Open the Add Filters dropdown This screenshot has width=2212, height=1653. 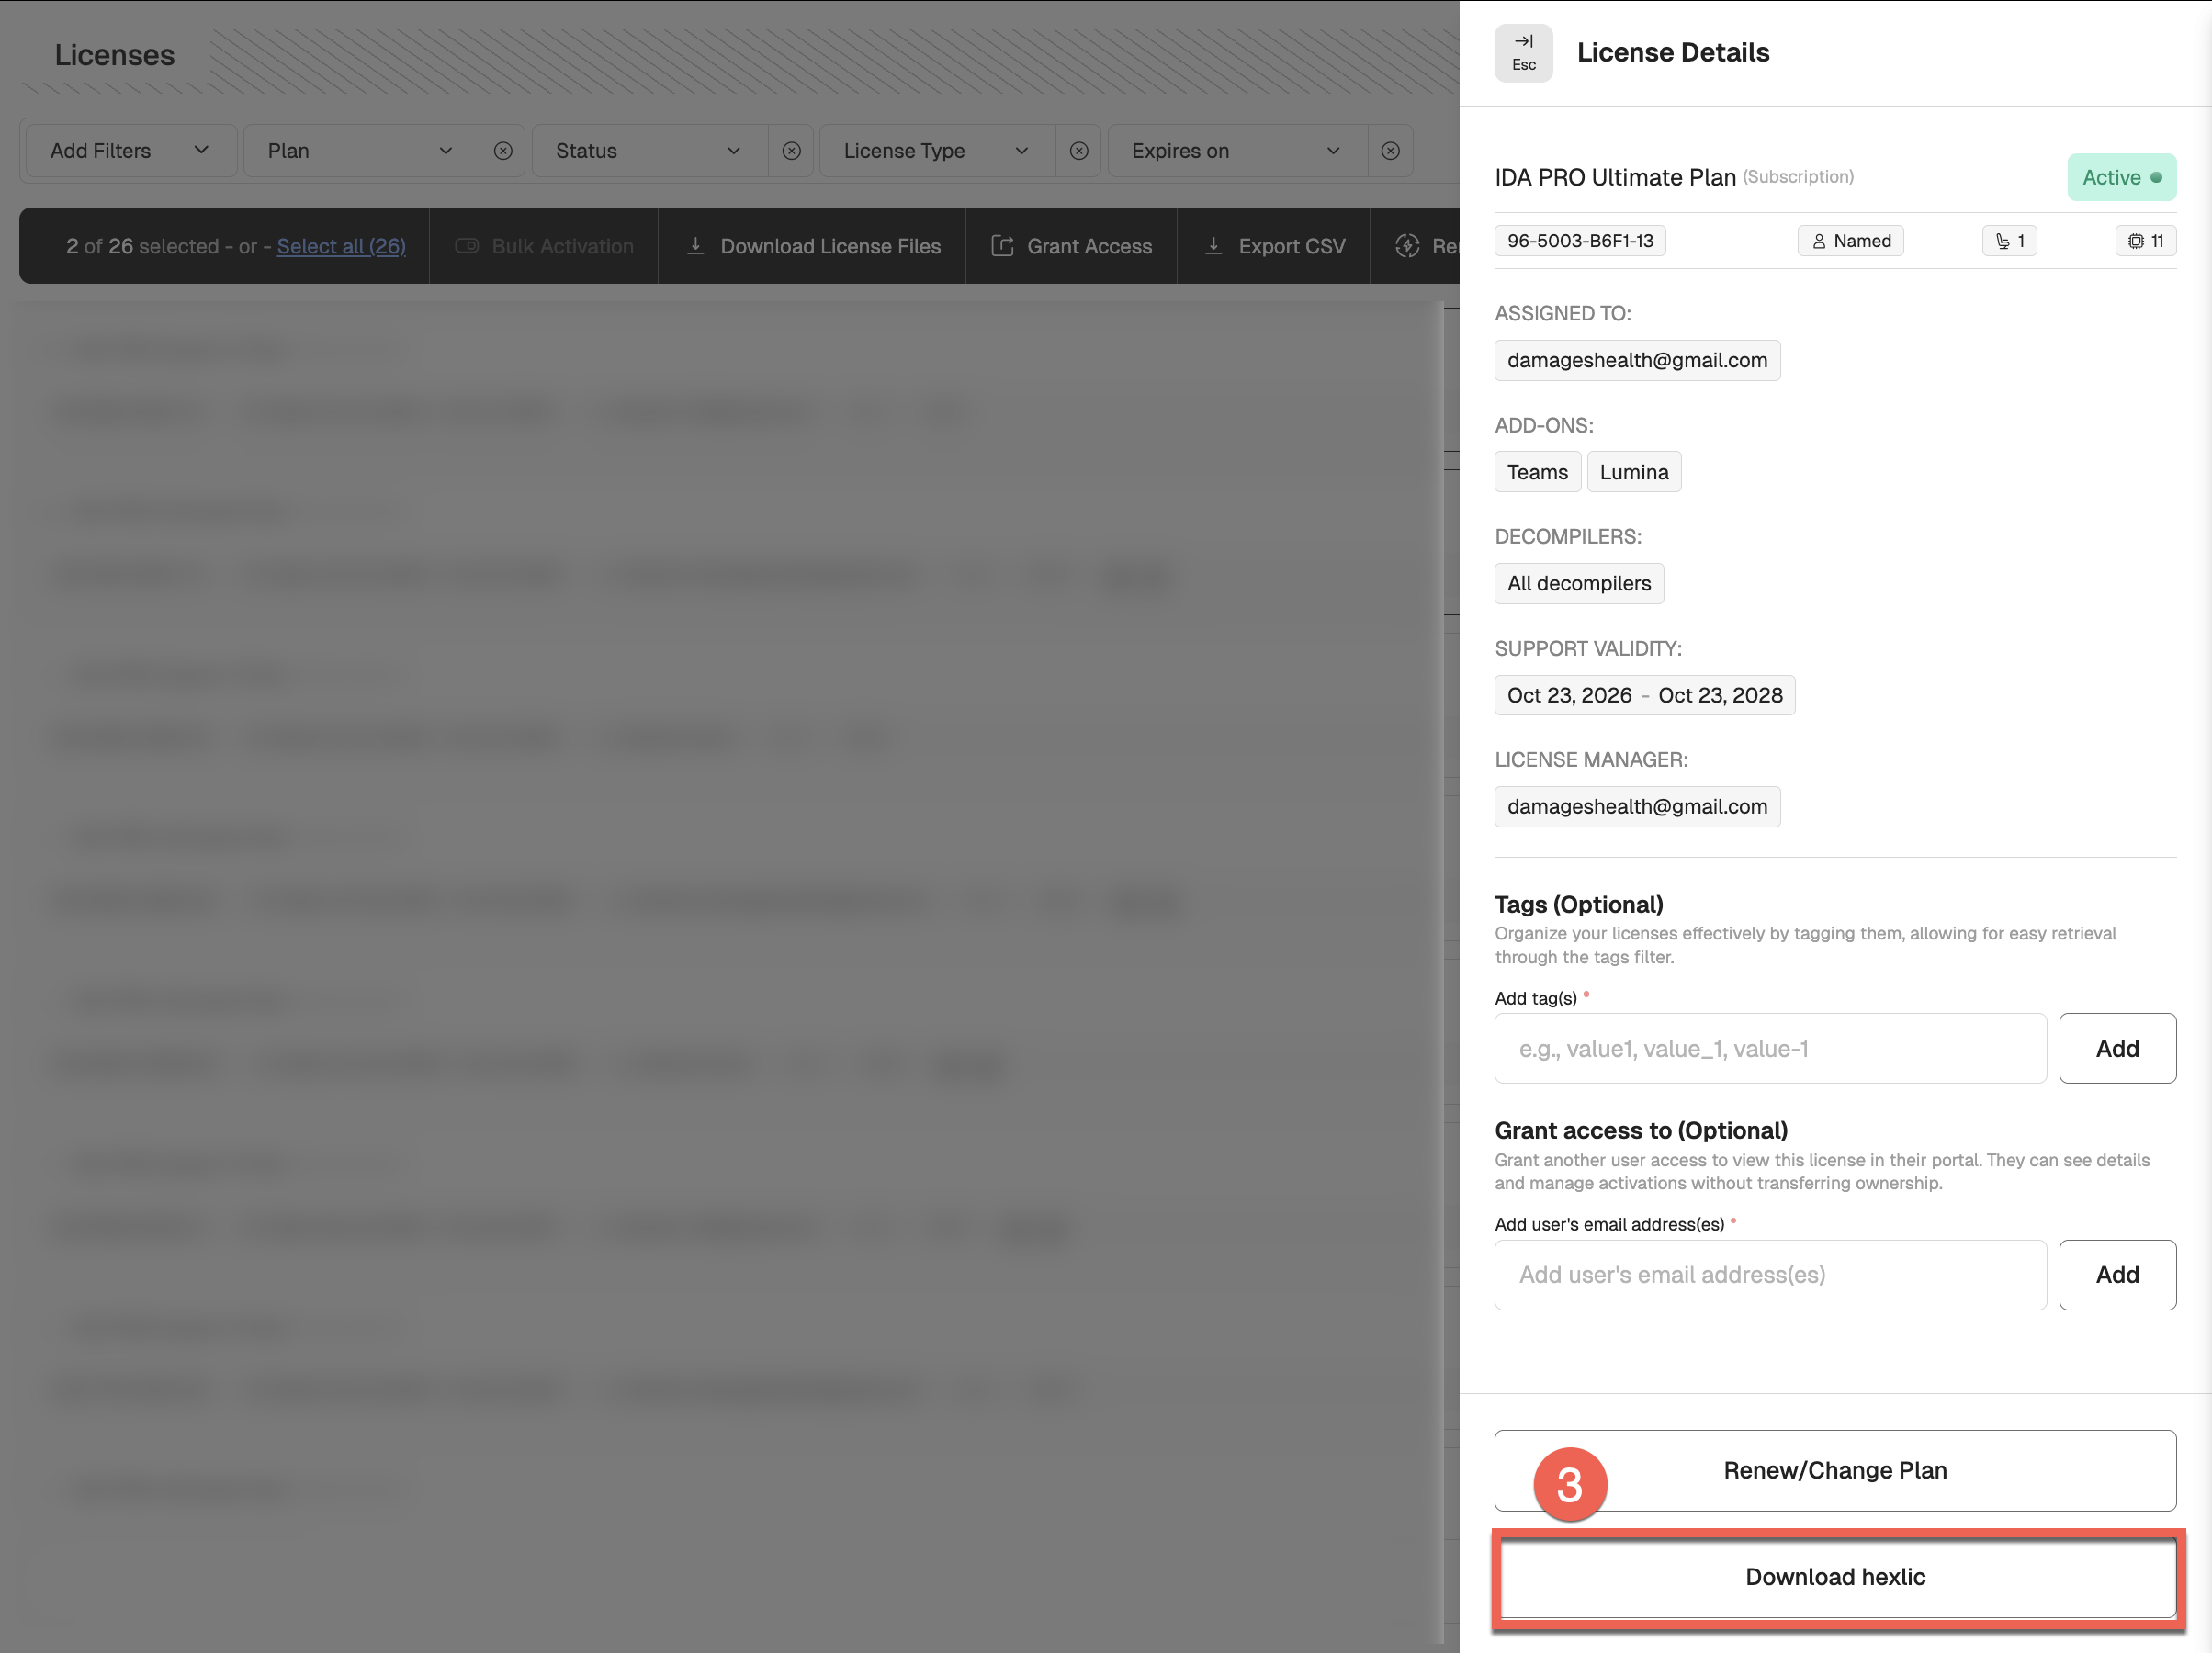pos(130,151)
